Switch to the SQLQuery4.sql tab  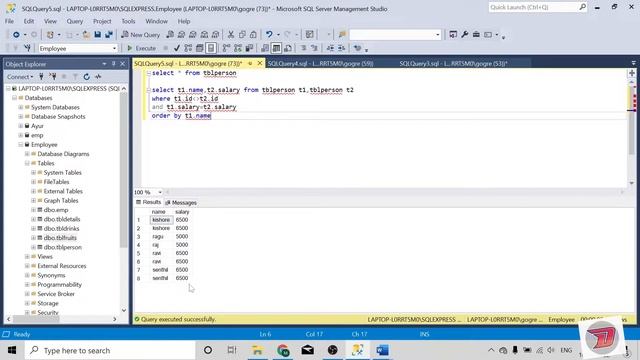(320, 64)
